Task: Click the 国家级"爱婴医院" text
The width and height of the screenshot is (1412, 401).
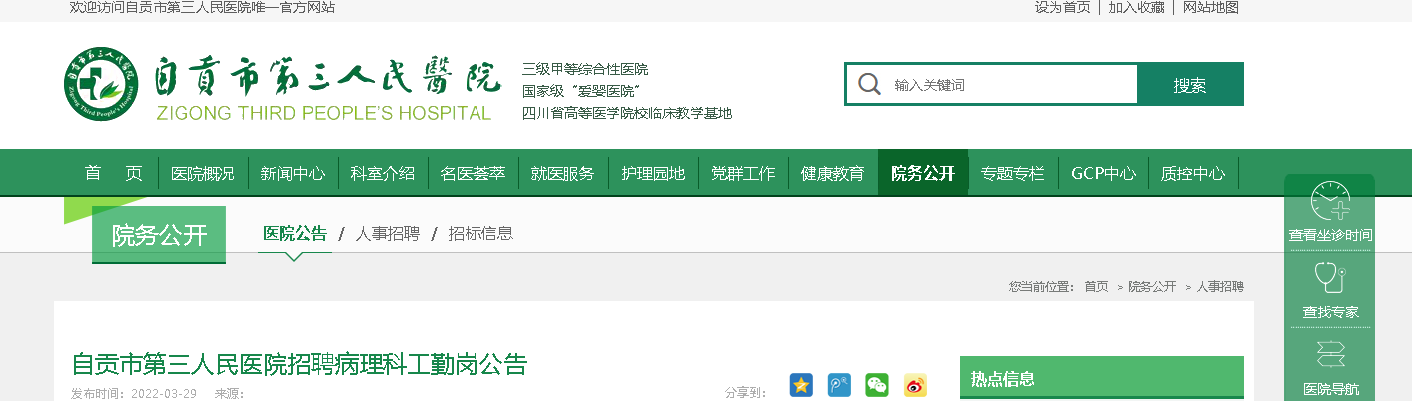Action: 581,91
